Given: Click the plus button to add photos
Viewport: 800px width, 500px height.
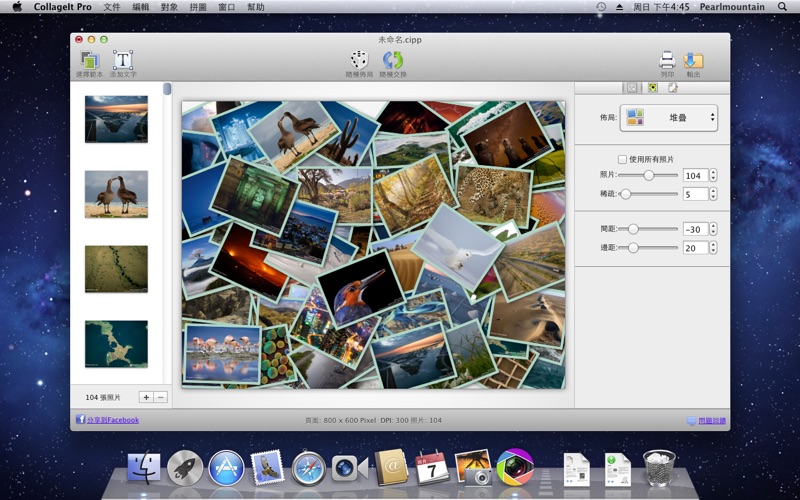Looking at the screenshot, I should click(146, 397).
